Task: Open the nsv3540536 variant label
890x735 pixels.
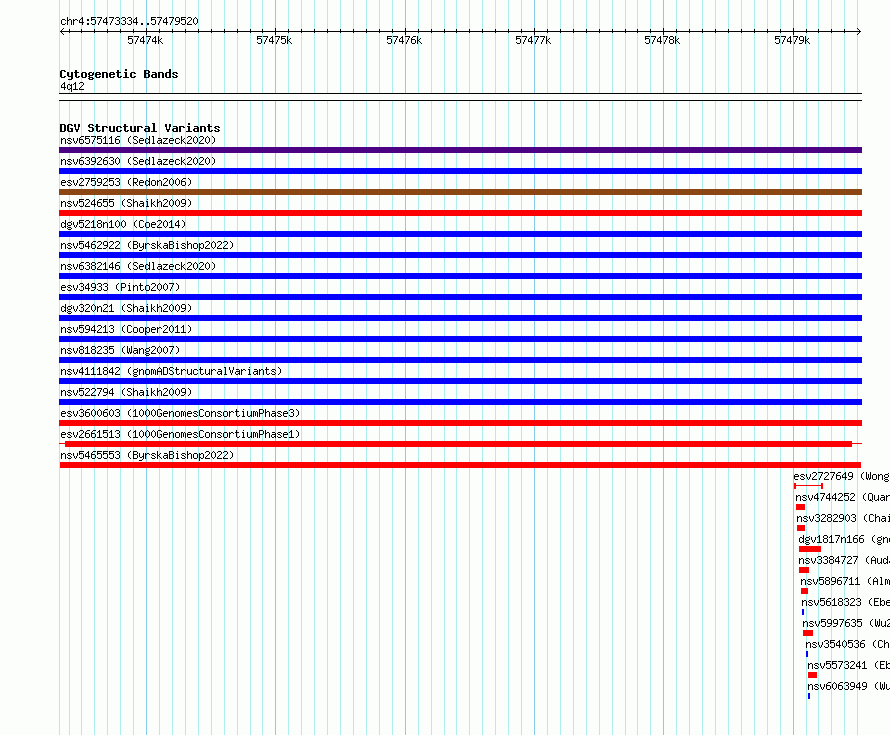Action: (x=847, y=644)
